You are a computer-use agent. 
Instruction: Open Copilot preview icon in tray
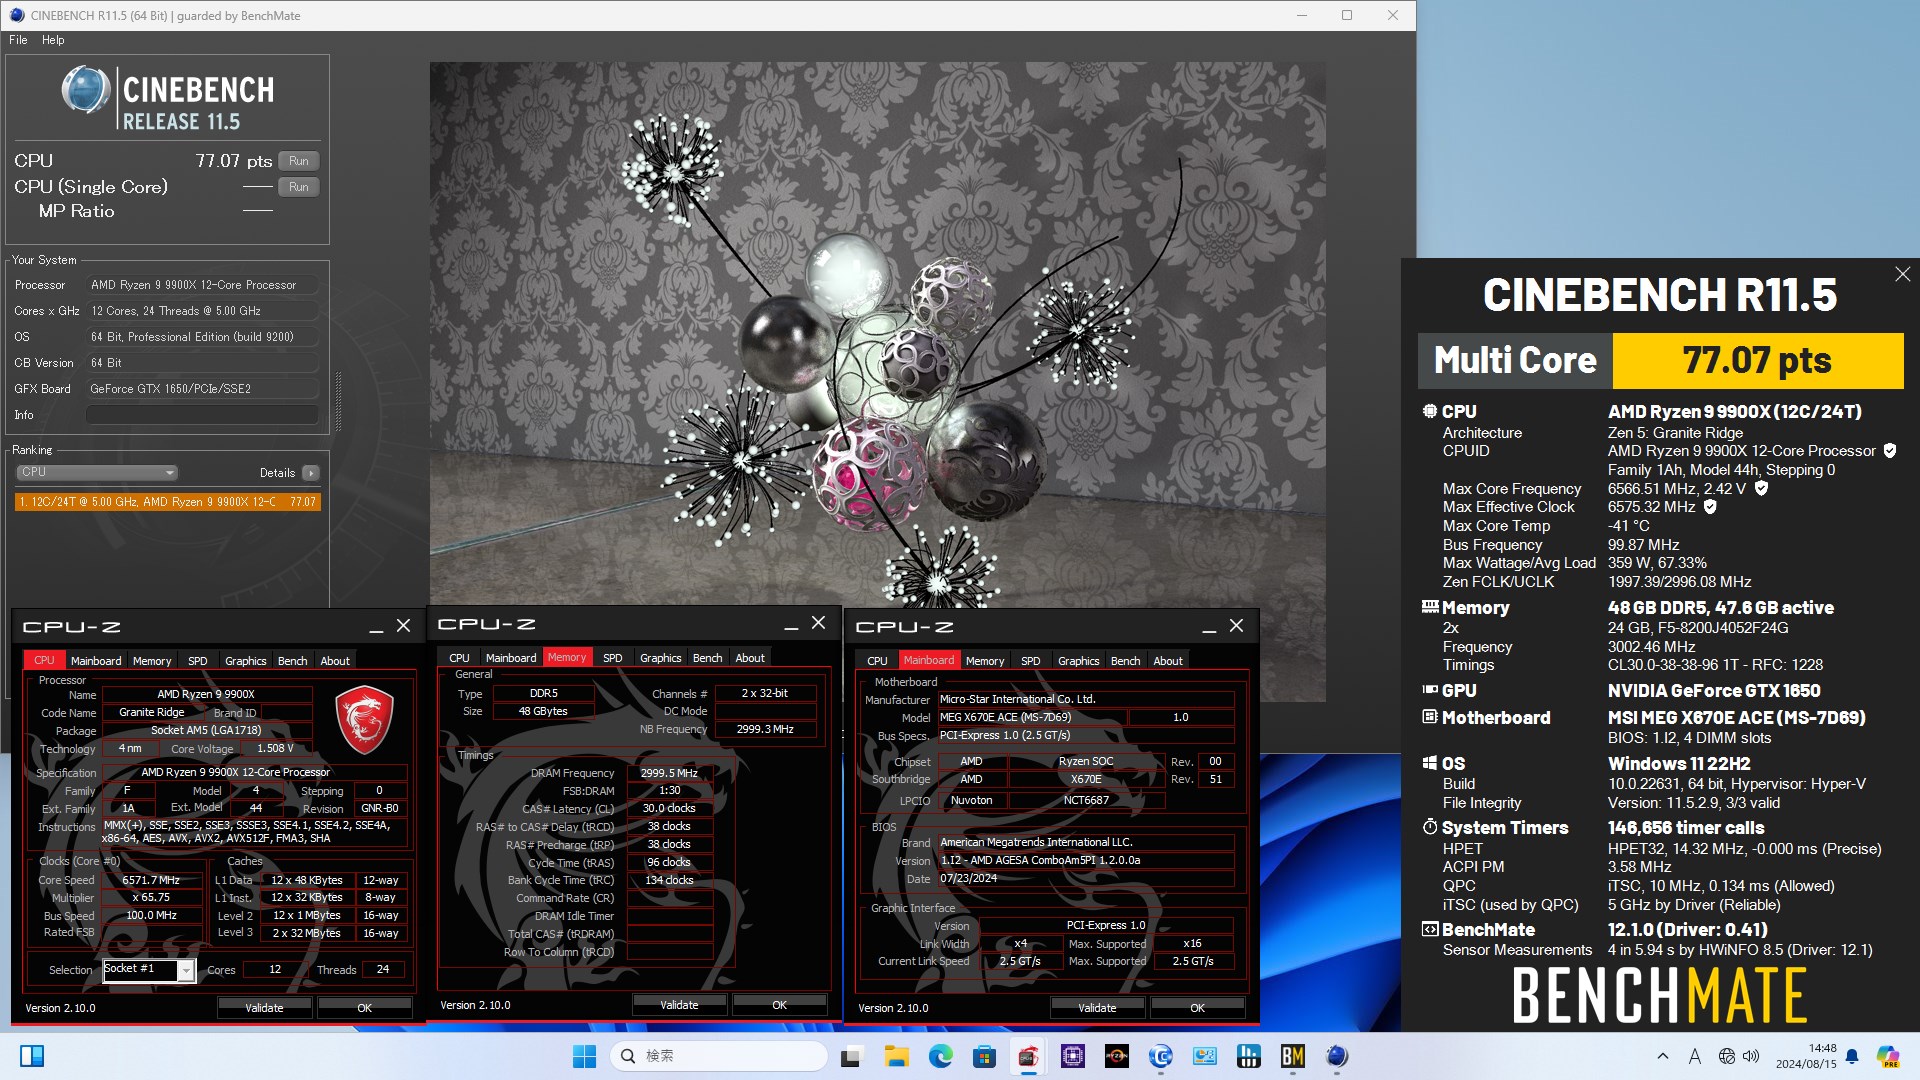[1887, 1056]
